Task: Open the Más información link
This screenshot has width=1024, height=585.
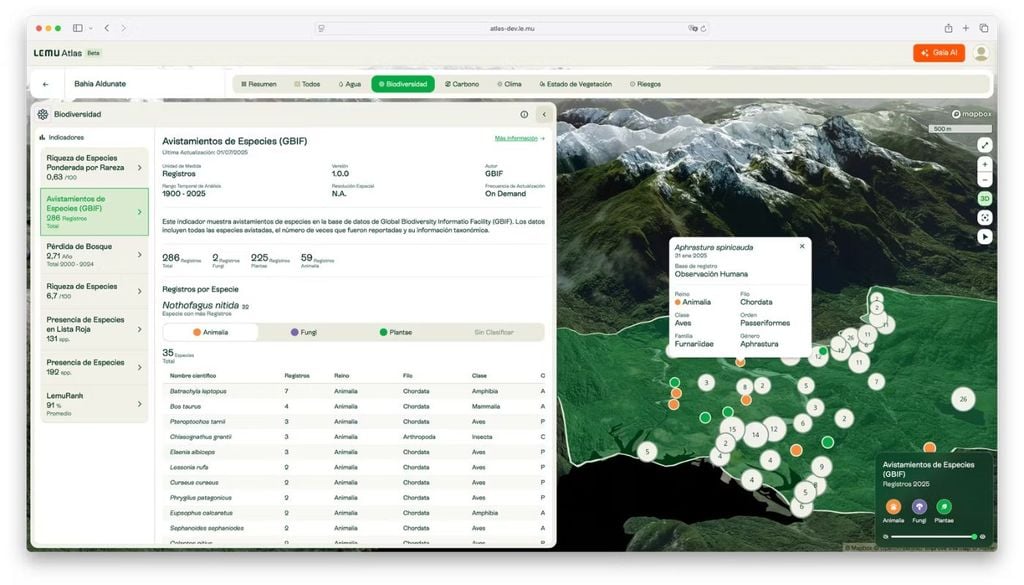Action: point(517,137)
